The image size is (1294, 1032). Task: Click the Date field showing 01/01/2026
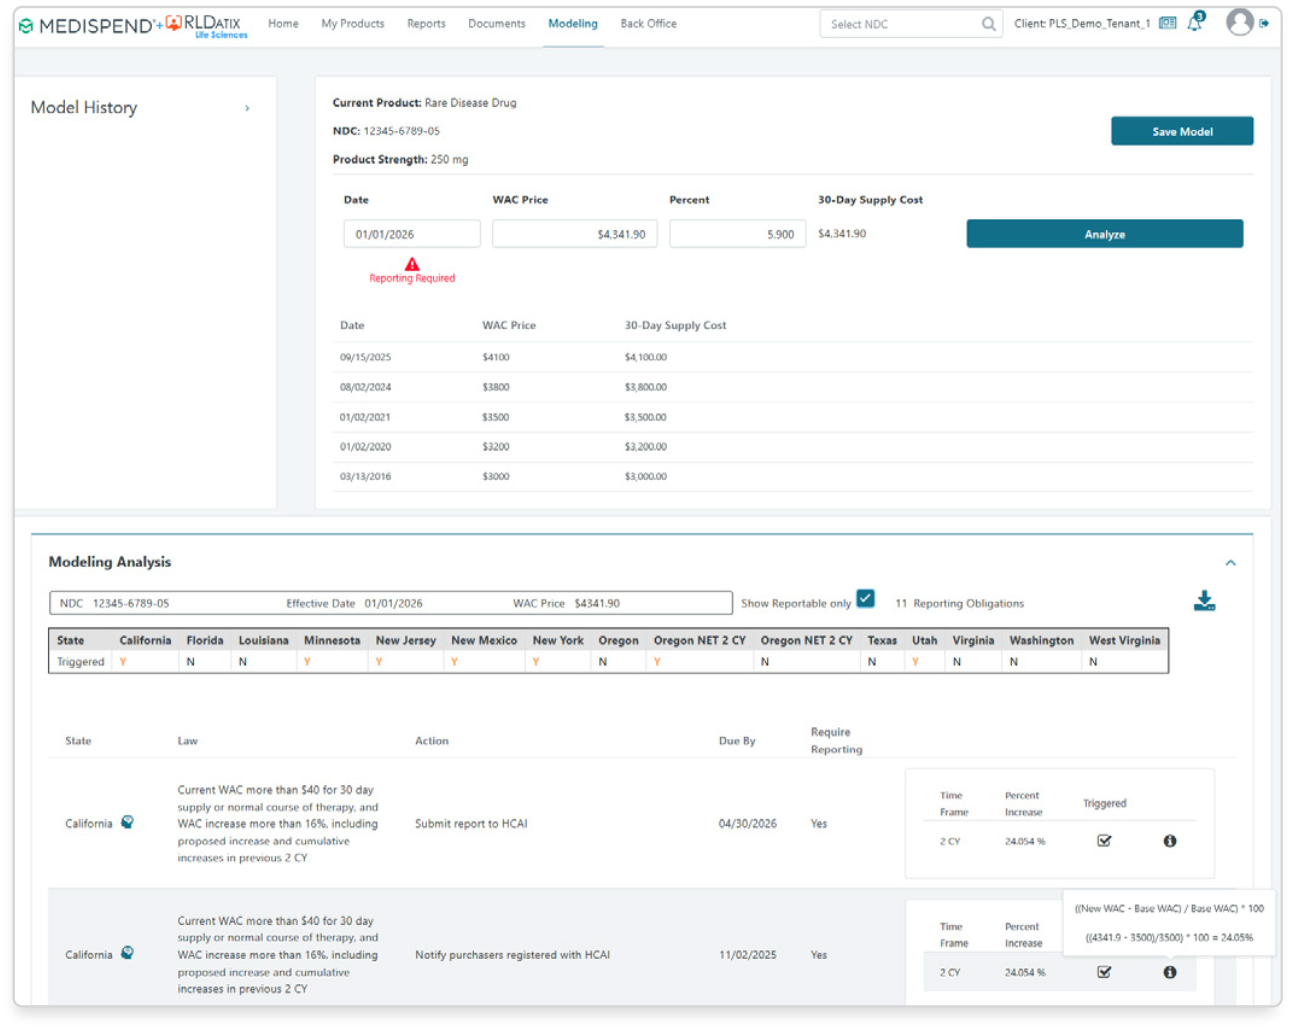coord(411,233)
